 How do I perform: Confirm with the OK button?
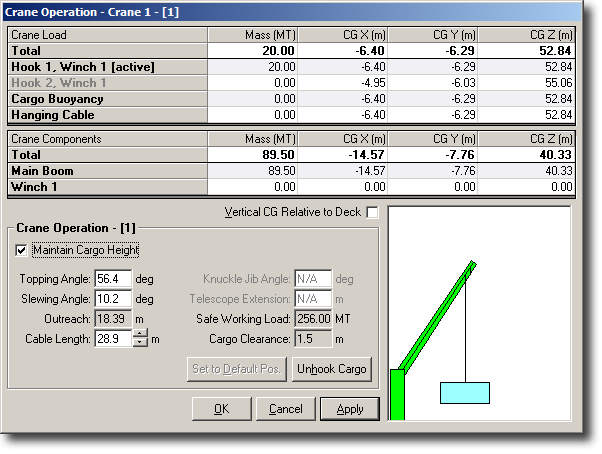pyautogui.click(x=222, y=409)
